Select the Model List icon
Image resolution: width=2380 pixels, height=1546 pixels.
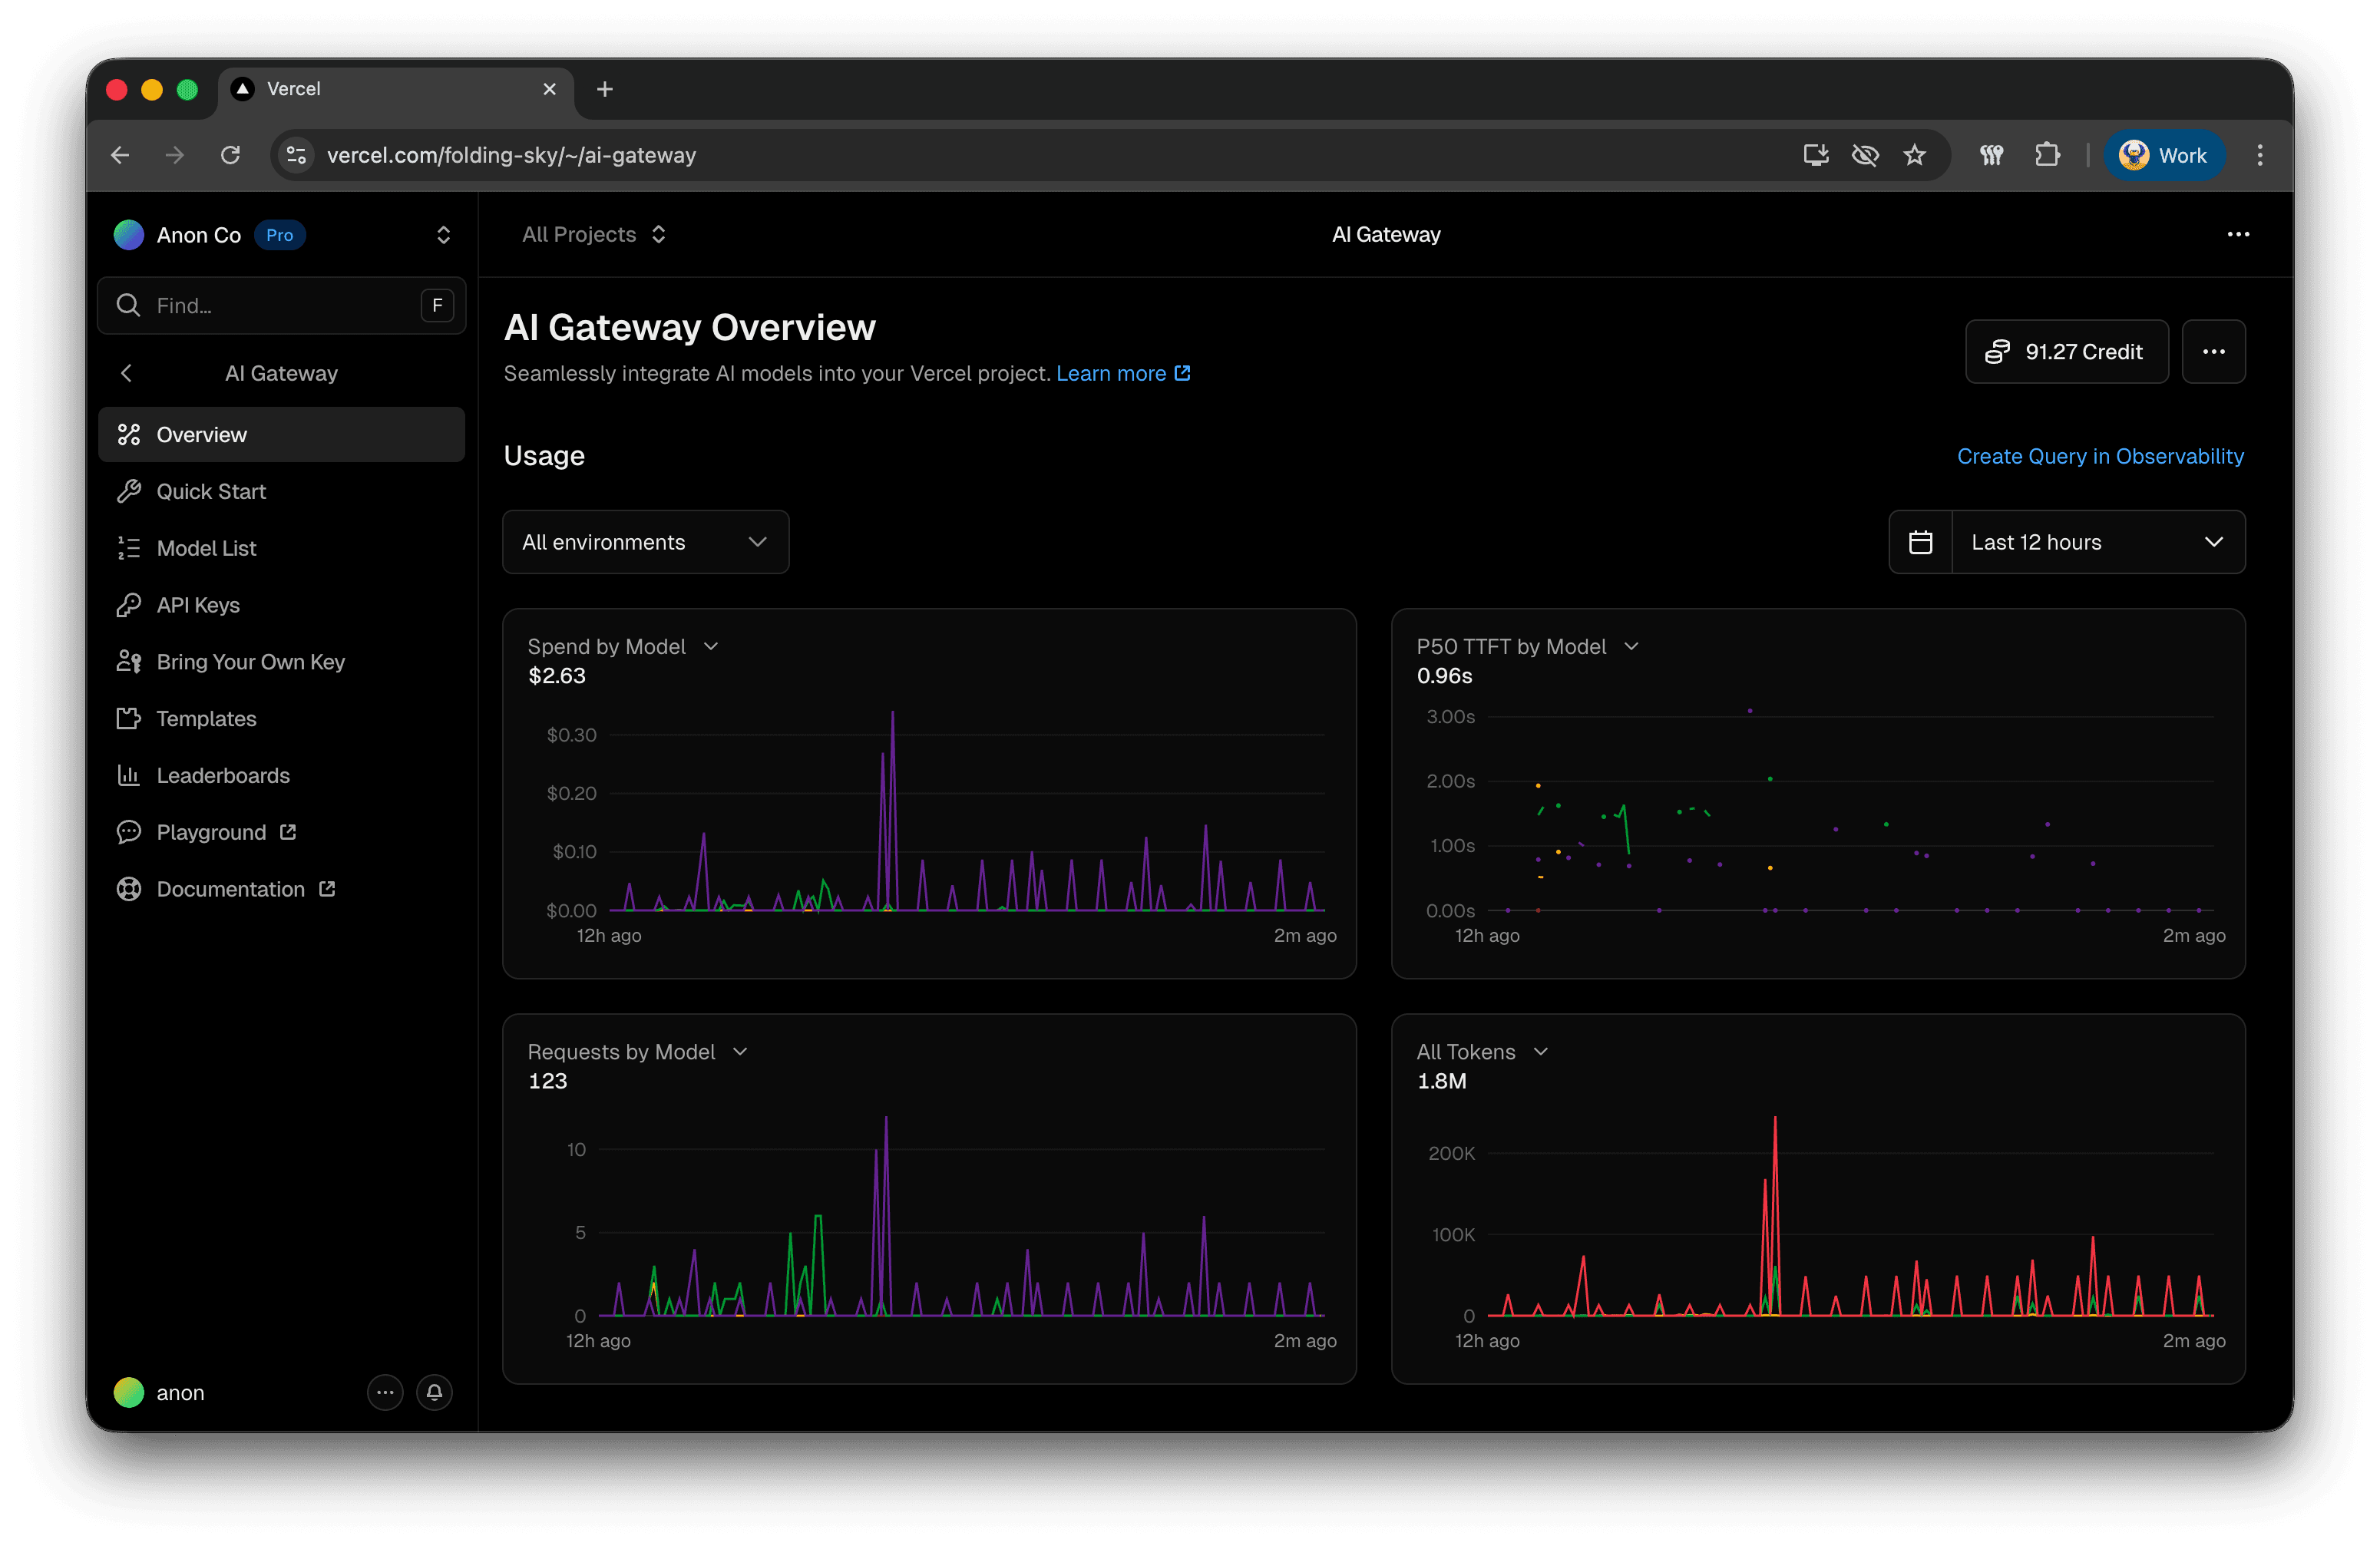[x=129, y=547]
